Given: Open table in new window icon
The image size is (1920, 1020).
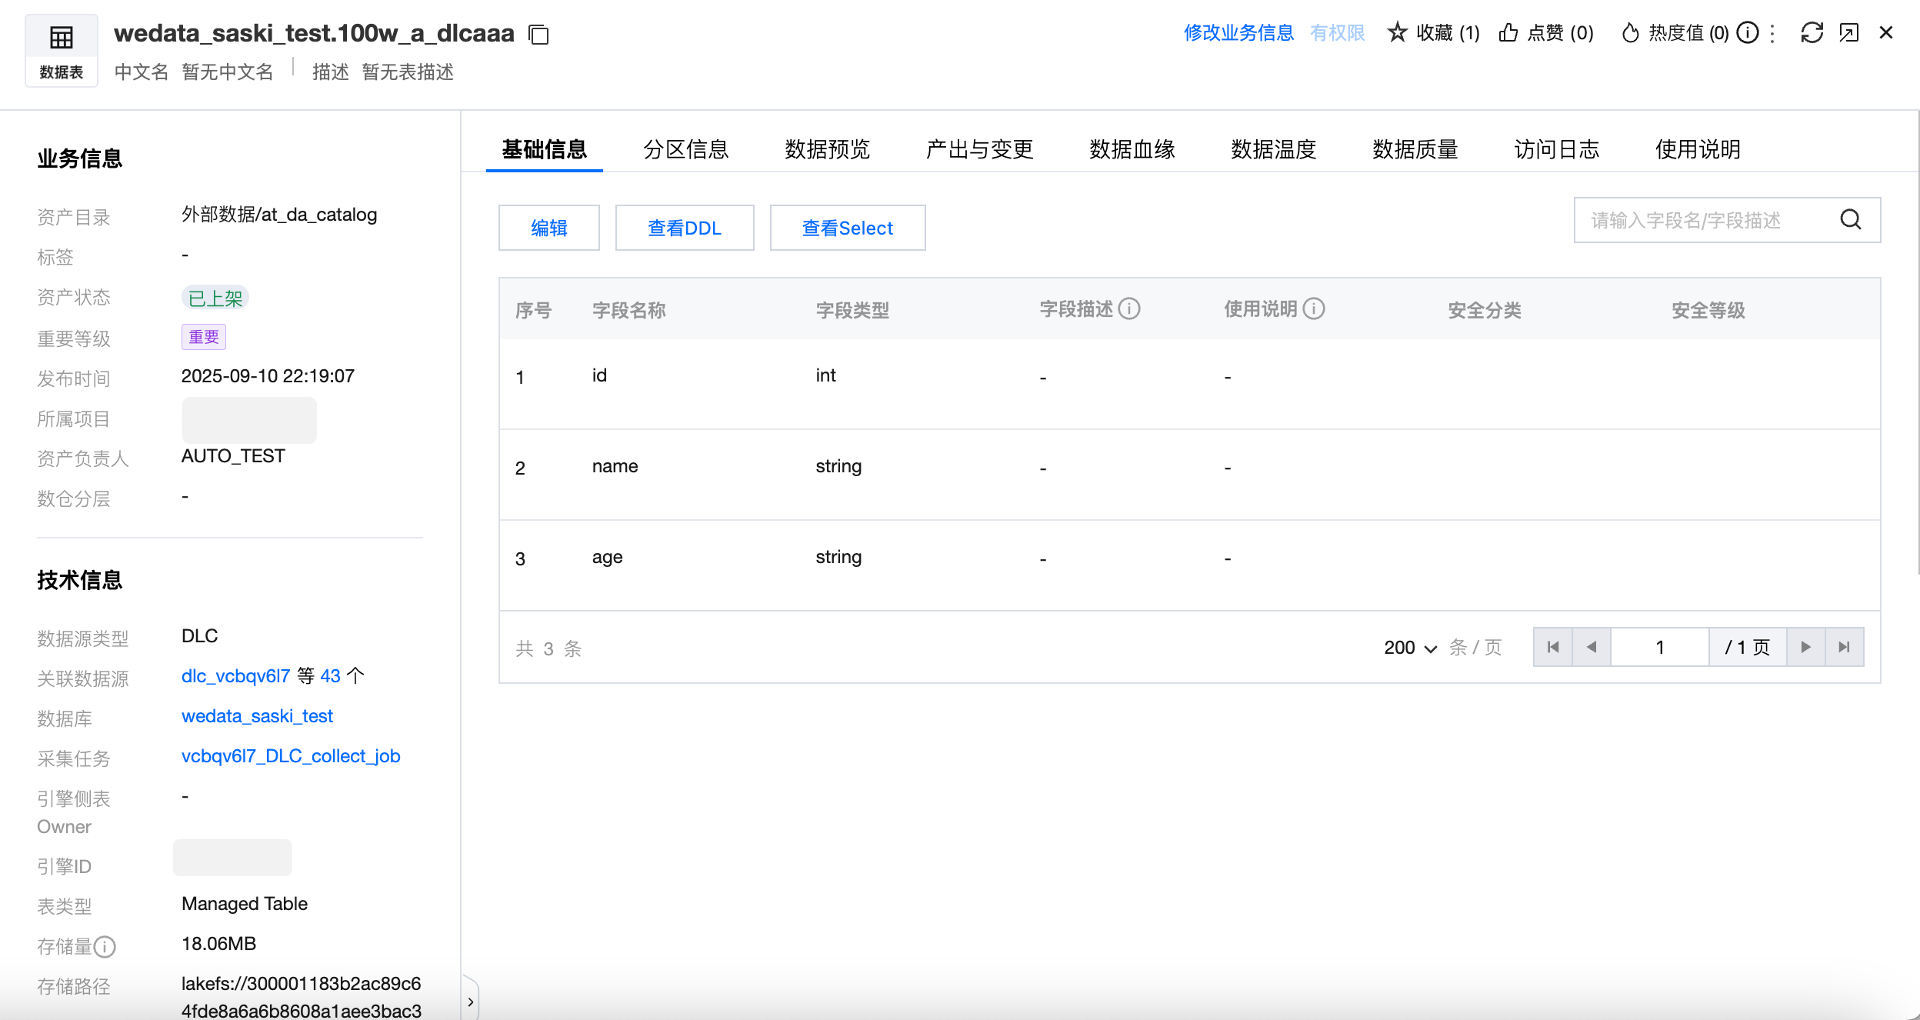Looking at the screenshot, I should 1849,33.
